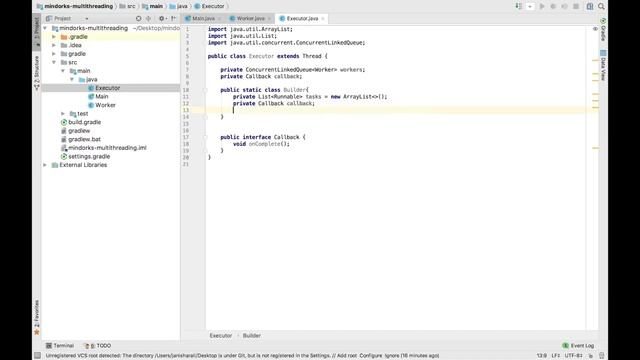Collapse the main folder
This screenshot has height=360, width=640.
(63, 71)
